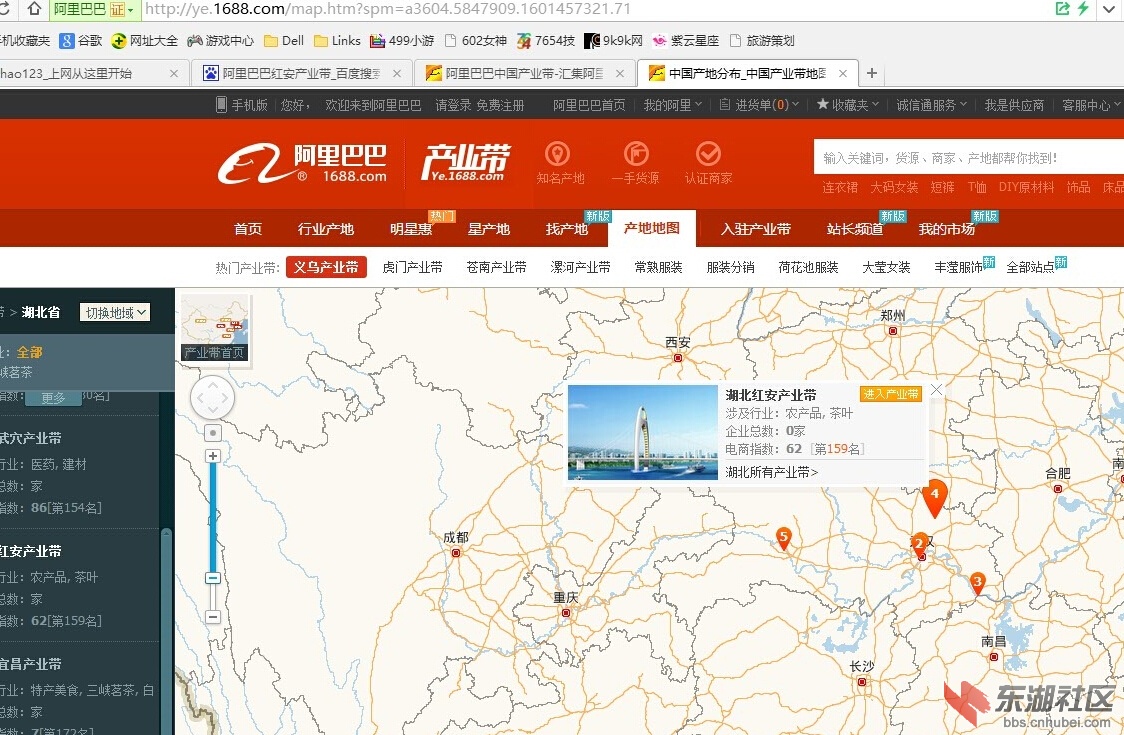The width and height of the screenshot is (1124, 735).
Task: Switch to the 阿里巴巴中国产业带 tab
Action: pyautogui.click(x=524, y=73)
